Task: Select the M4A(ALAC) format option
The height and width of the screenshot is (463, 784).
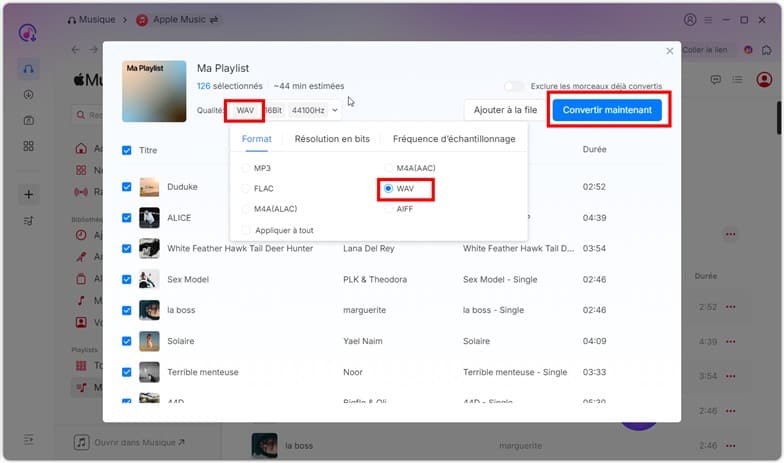Action: click(x=246, y=209)
